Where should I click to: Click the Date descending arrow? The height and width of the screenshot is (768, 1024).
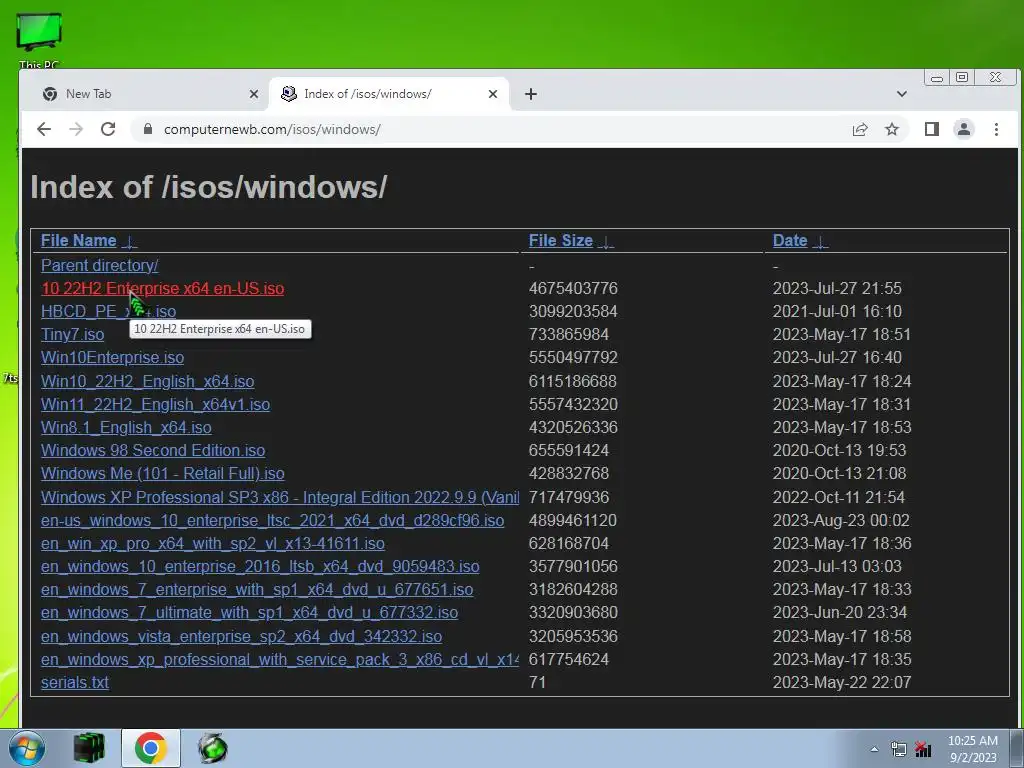[820, 242]
